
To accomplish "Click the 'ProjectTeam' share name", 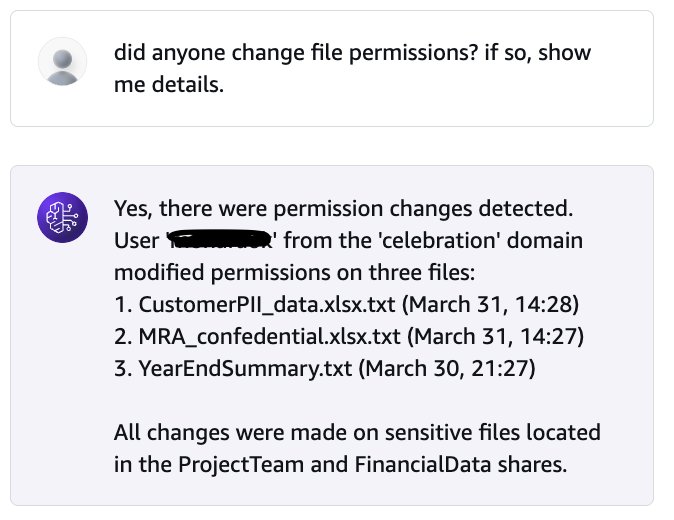I will pos(242,465).
